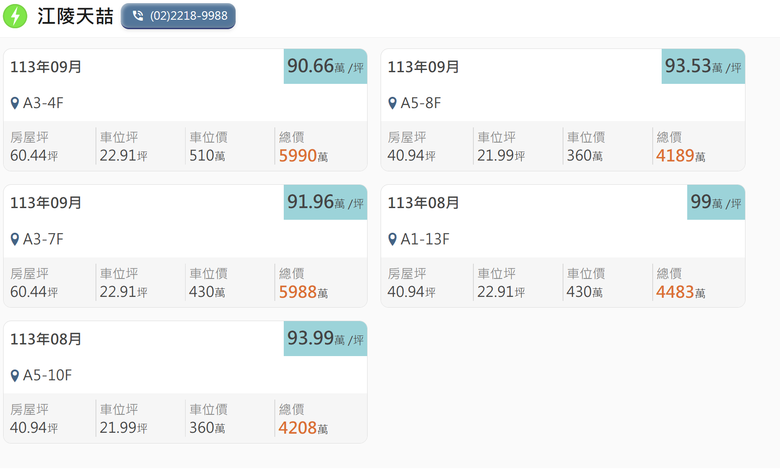Select the 90.66萬/坪 price badge
The image size is (780, 470).
325,66
